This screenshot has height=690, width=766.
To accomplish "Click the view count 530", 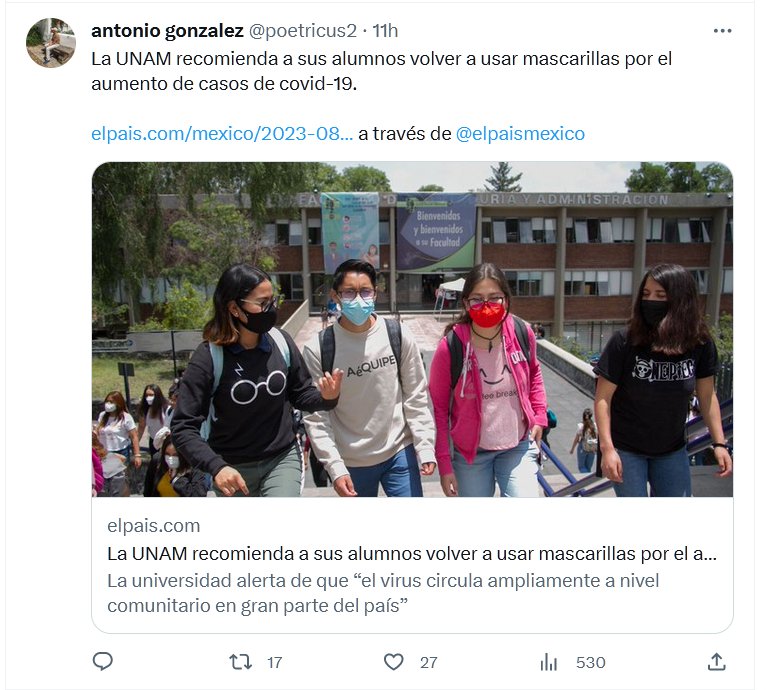I will [591, 663].
